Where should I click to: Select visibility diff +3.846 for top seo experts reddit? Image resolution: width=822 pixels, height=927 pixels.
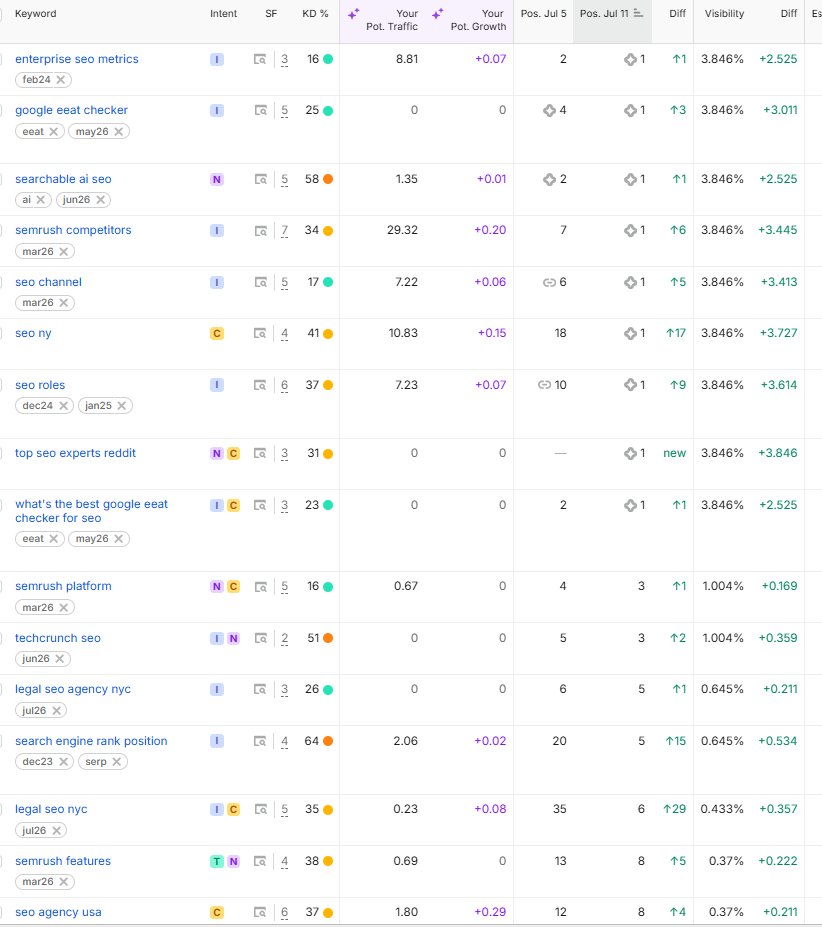point(778,453)
